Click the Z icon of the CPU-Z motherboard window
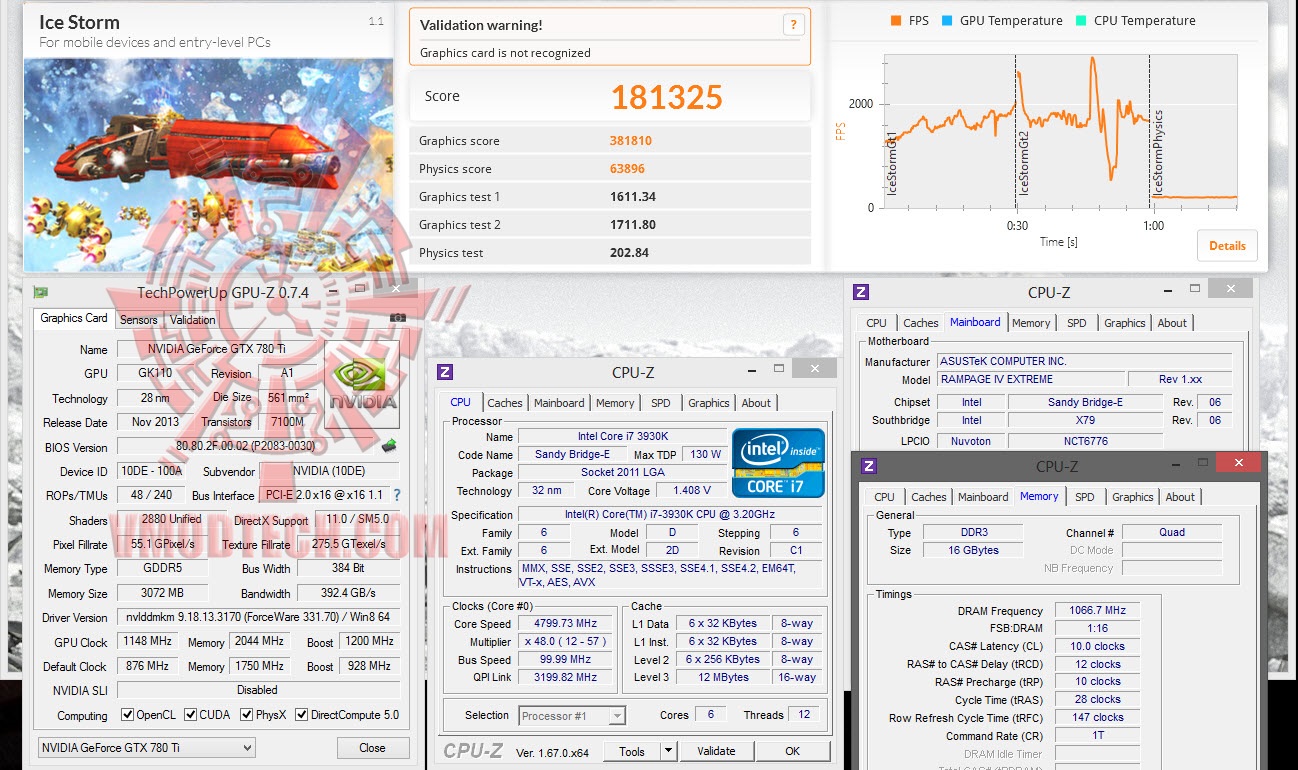 pos(860,292)
